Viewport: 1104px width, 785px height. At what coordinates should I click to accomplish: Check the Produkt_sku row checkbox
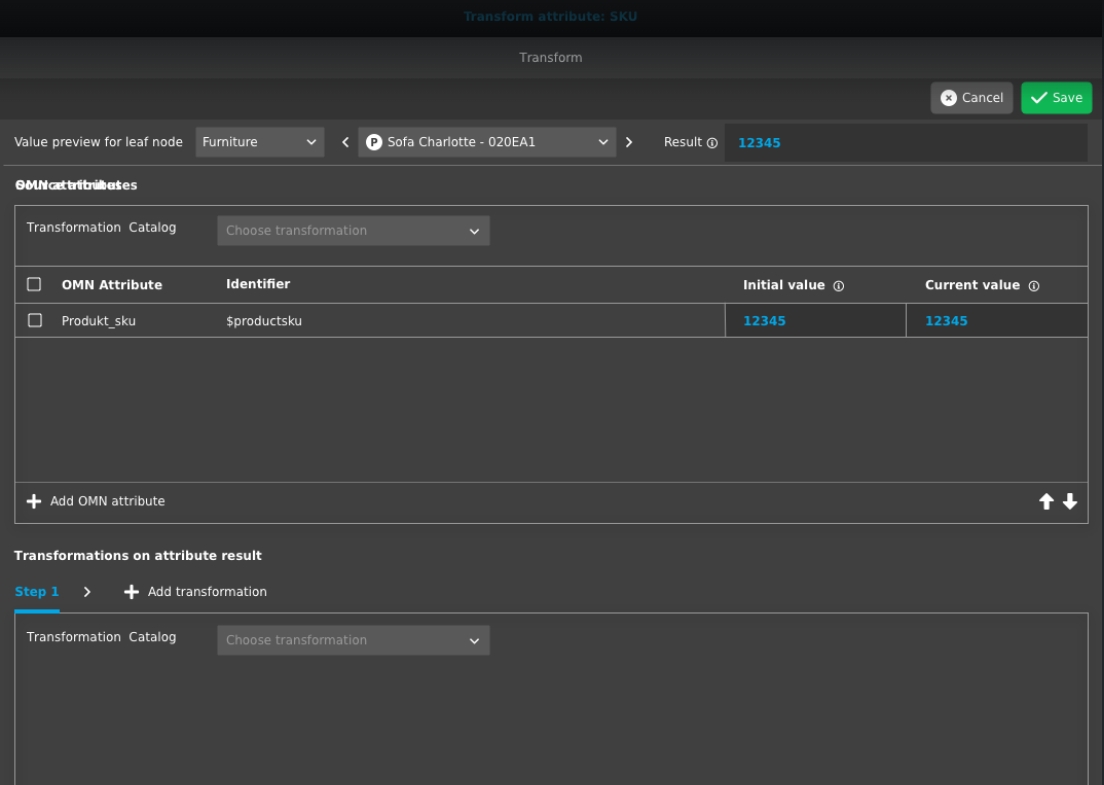[x=34, y=320]
